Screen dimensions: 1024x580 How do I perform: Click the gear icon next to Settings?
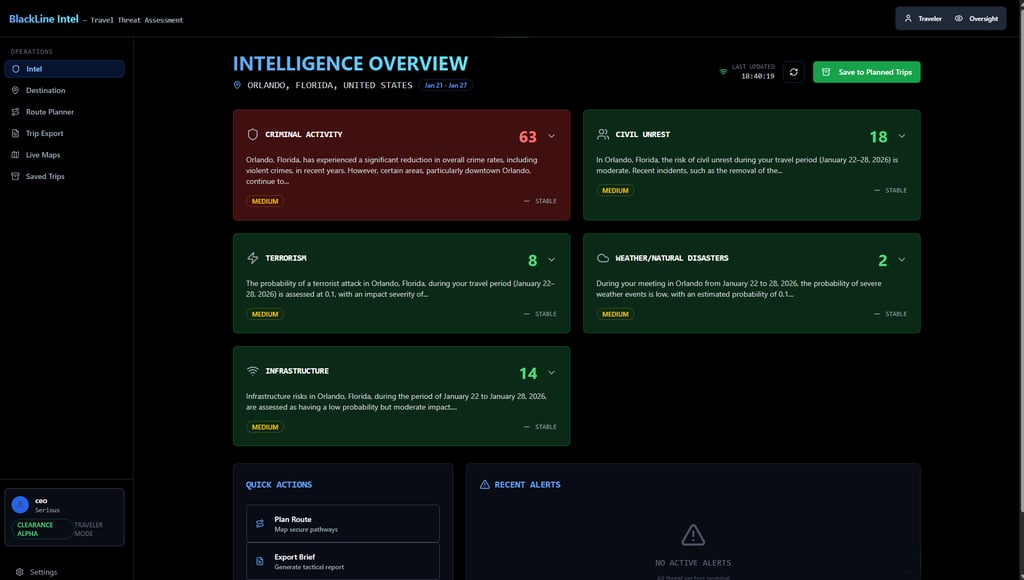20,572
